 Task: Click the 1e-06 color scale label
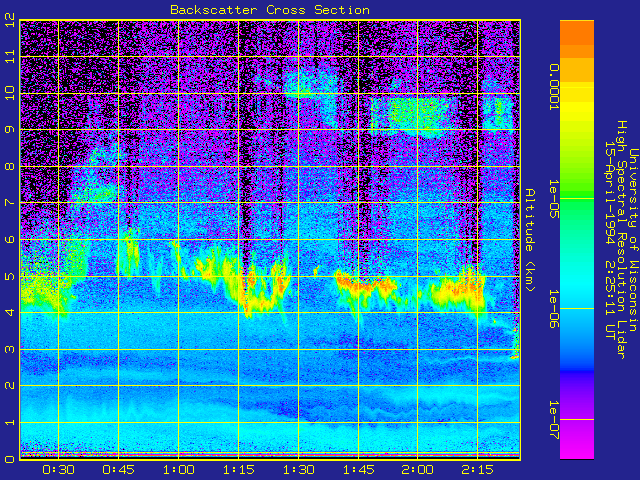[553, 309]
